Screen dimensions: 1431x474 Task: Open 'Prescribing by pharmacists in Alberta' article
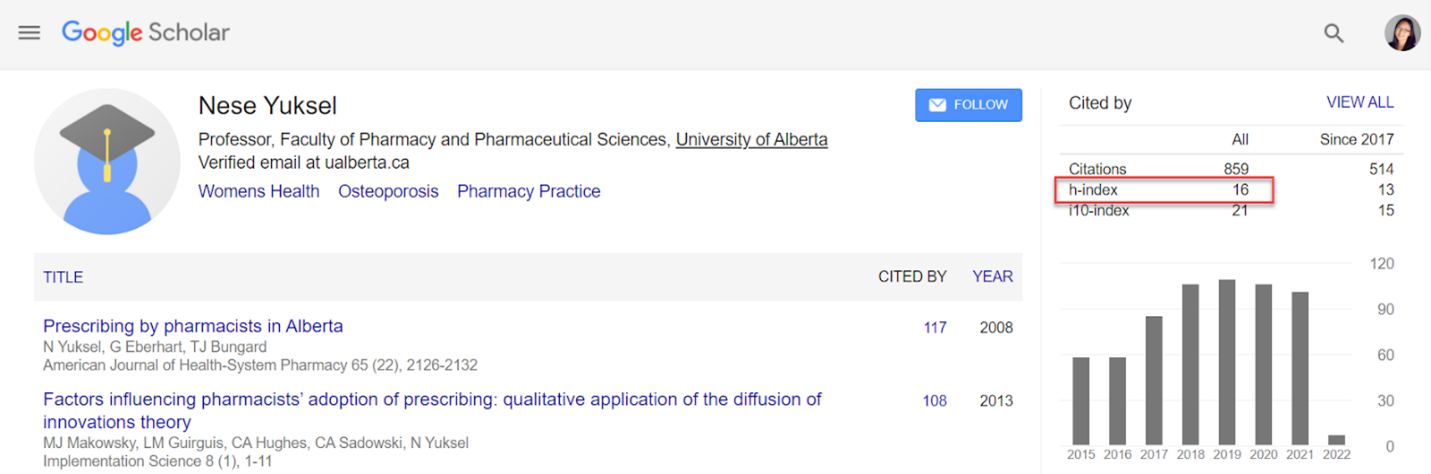pos(193,326)
